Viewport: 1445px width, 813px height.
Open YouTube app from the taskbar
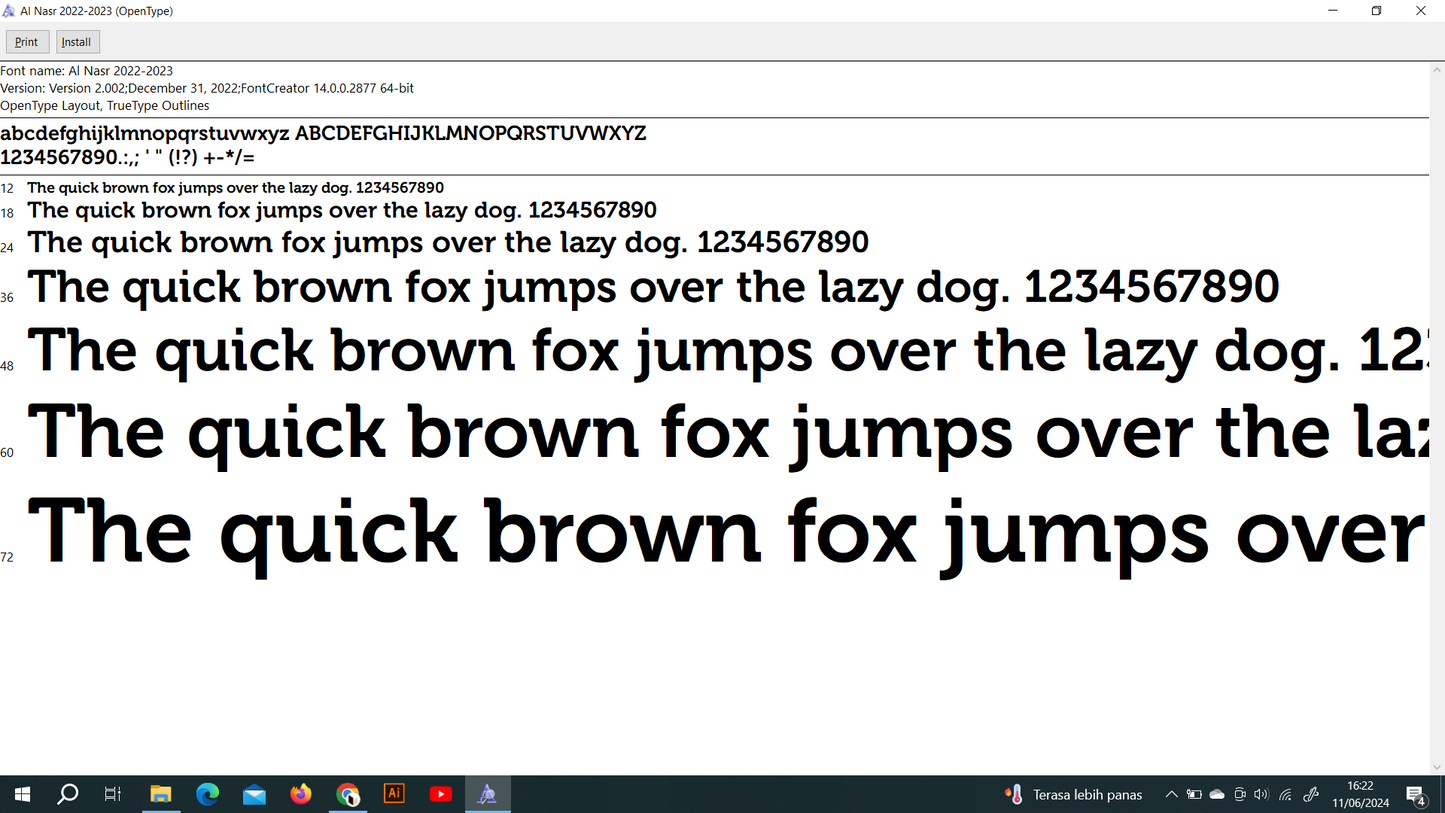(x=441, y=795)
